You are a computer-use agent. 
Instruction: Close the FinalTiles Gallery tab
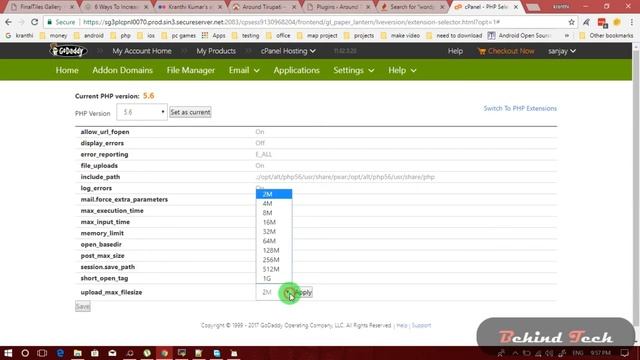click(x=72, y=7)
